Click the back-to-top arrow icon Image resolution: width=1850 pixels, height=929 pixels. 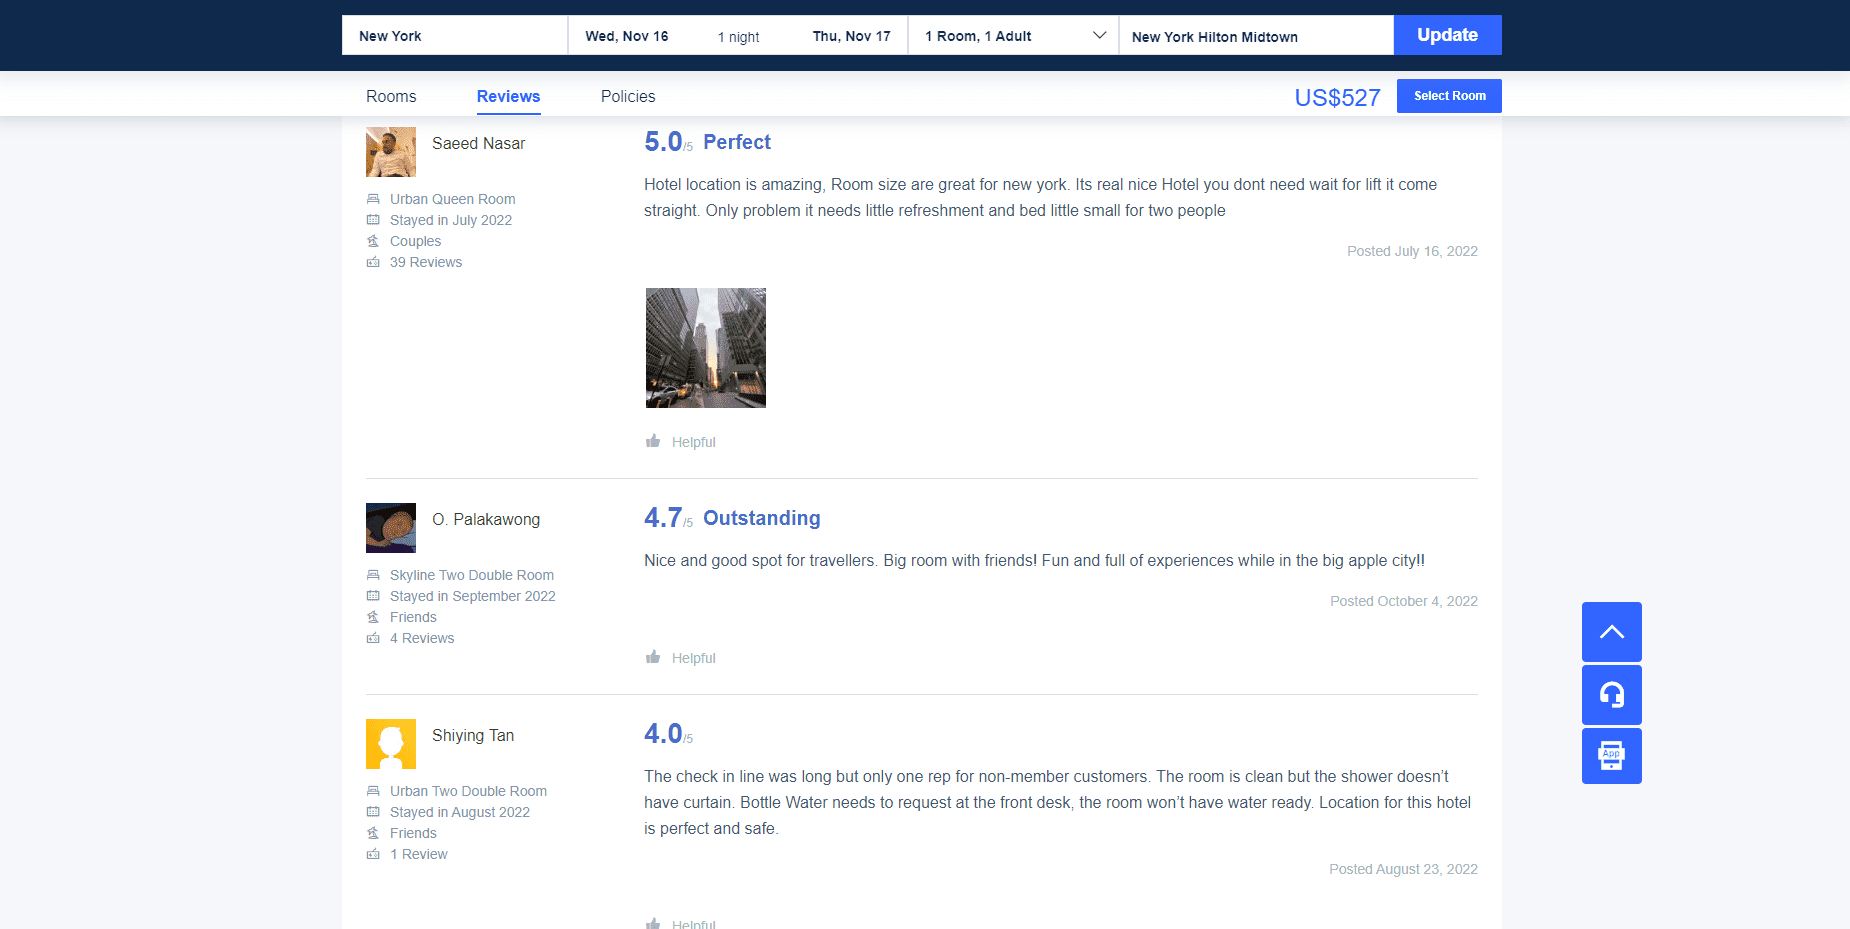point(1611,632)
